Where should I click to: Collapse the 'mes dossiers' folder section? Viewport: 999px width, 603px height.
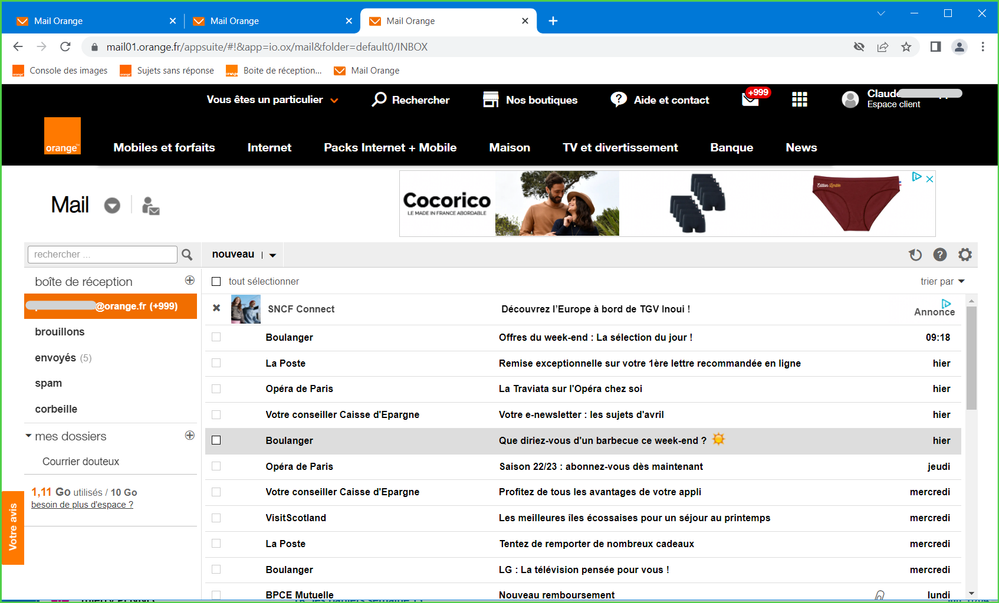click(x=29, y=436)
